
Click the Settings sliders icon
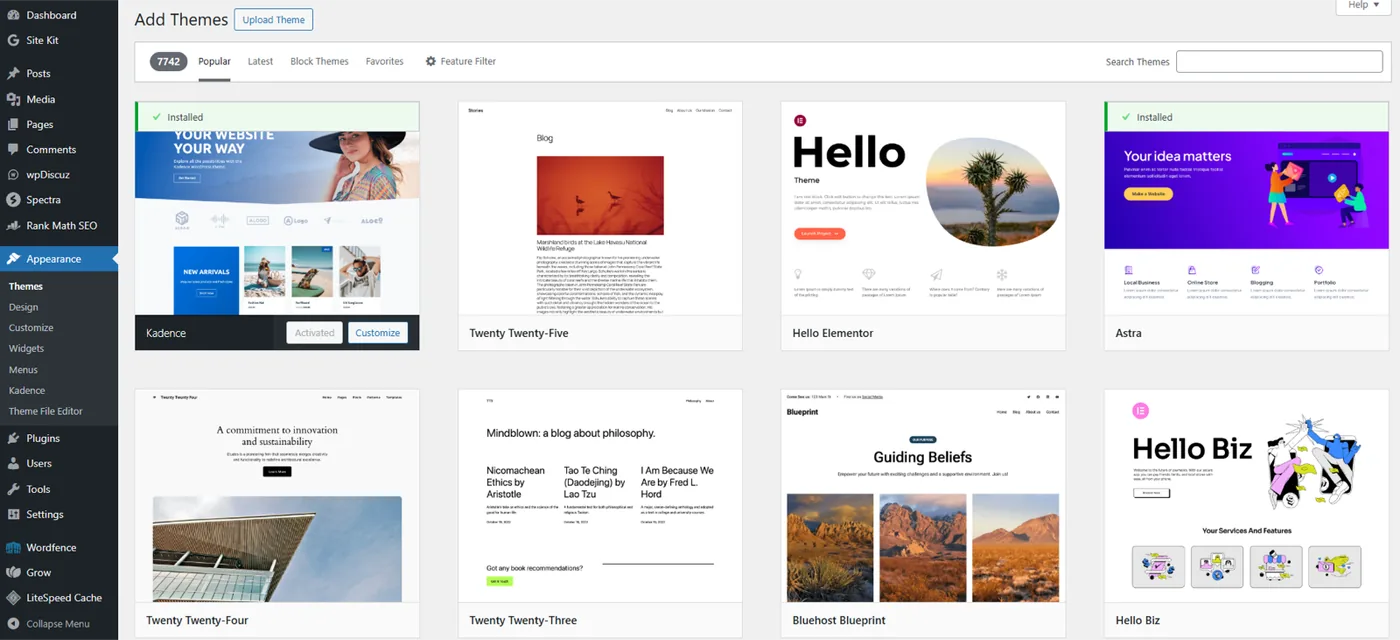click(x=13, y=514)
